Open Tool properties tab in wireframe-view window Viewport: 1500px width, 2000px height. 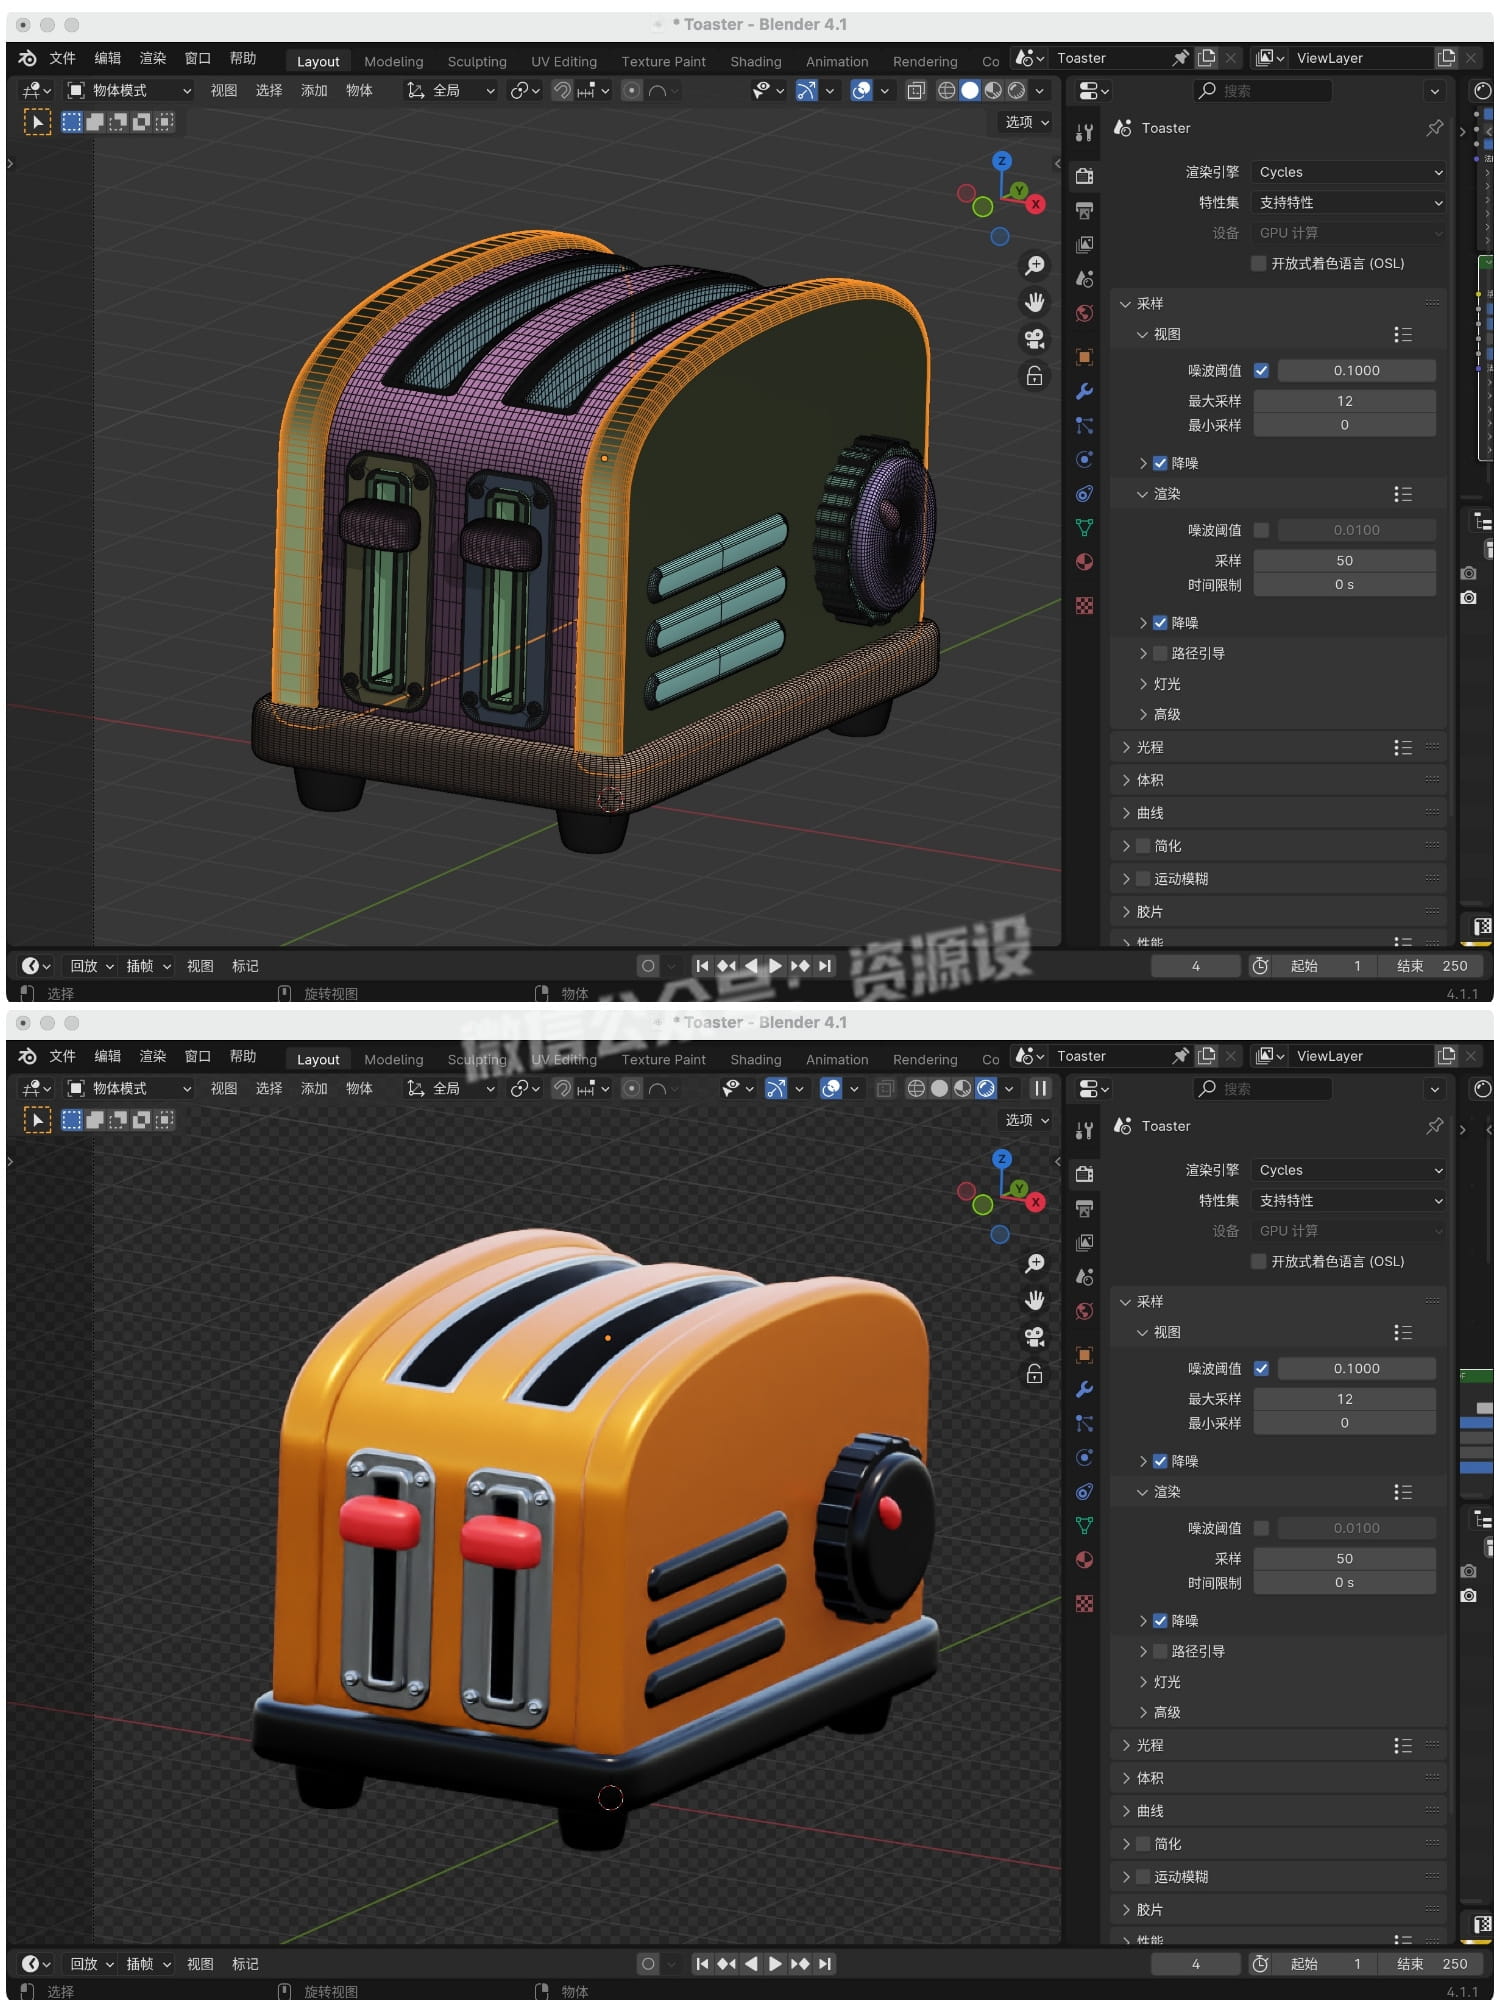pyautogui.click(x=1084, y=132)
